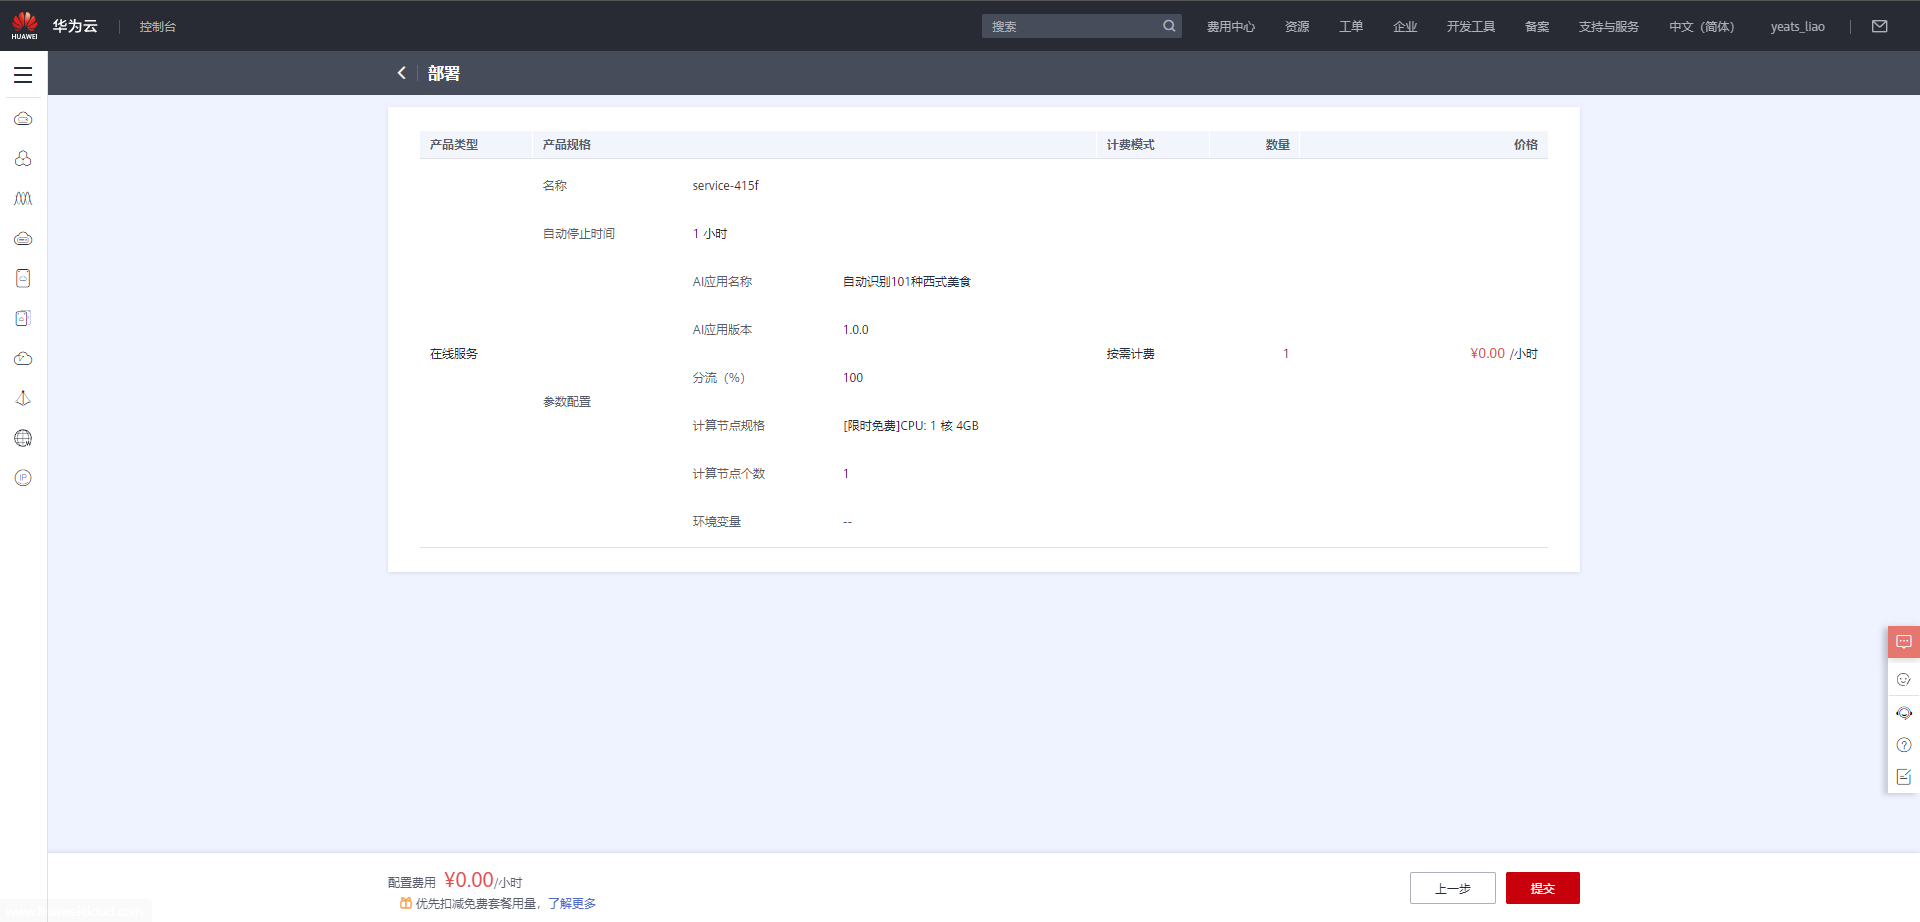
Task: Open the customer service headset icon
Action: (x=1904, y=713)
